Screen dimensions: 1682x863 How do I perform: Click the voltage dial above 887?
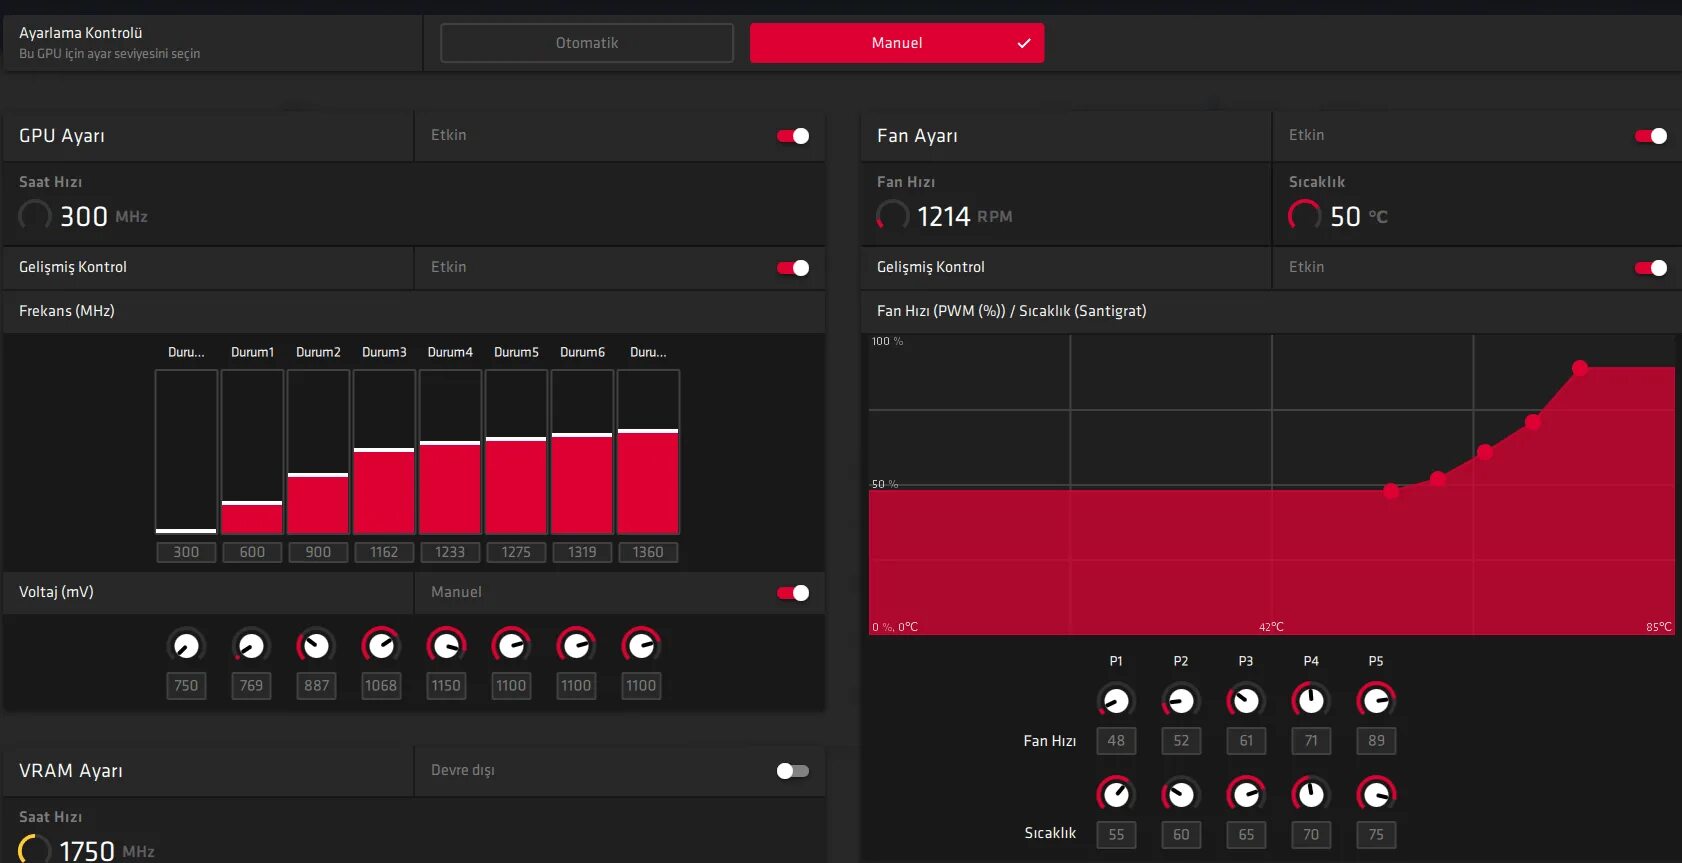point(316,646)
